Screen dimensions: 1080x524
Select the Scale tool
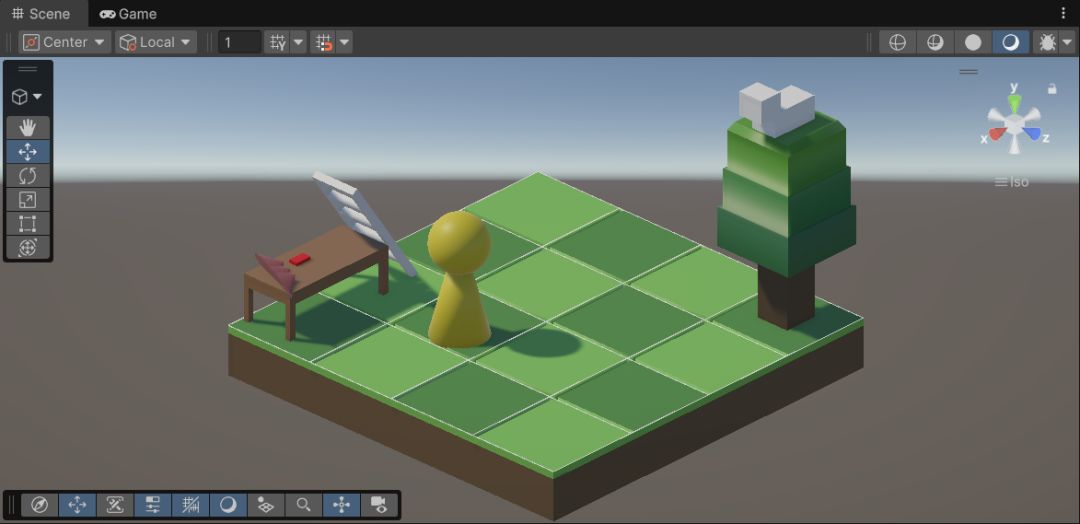[28, 200]
